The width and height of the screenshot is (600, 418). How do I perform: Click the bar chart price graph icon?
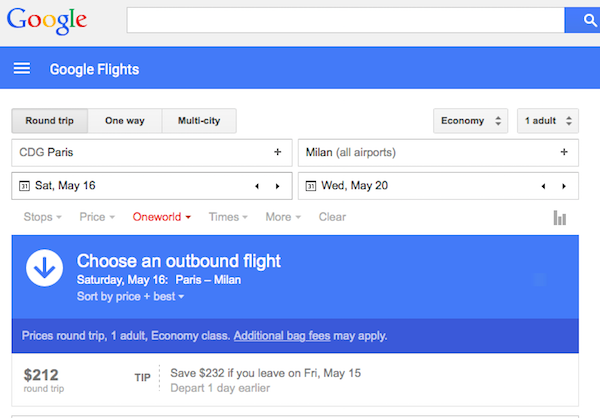coord(560,217)
